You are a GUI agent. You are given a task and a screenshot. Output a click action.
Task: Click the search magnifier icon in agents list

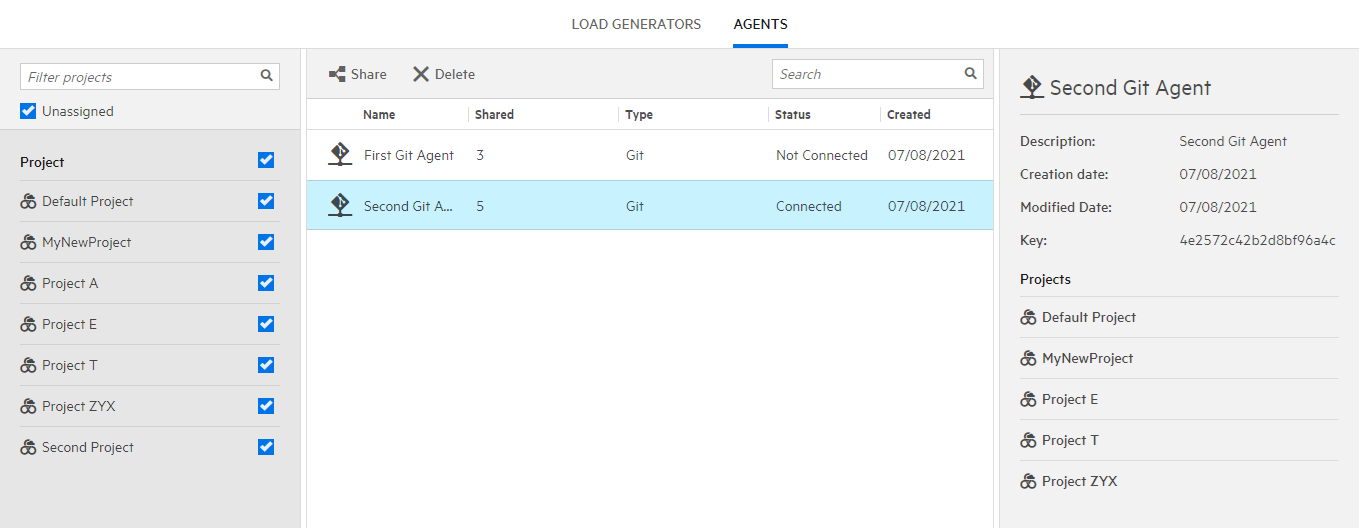click(x=970, y=74)
